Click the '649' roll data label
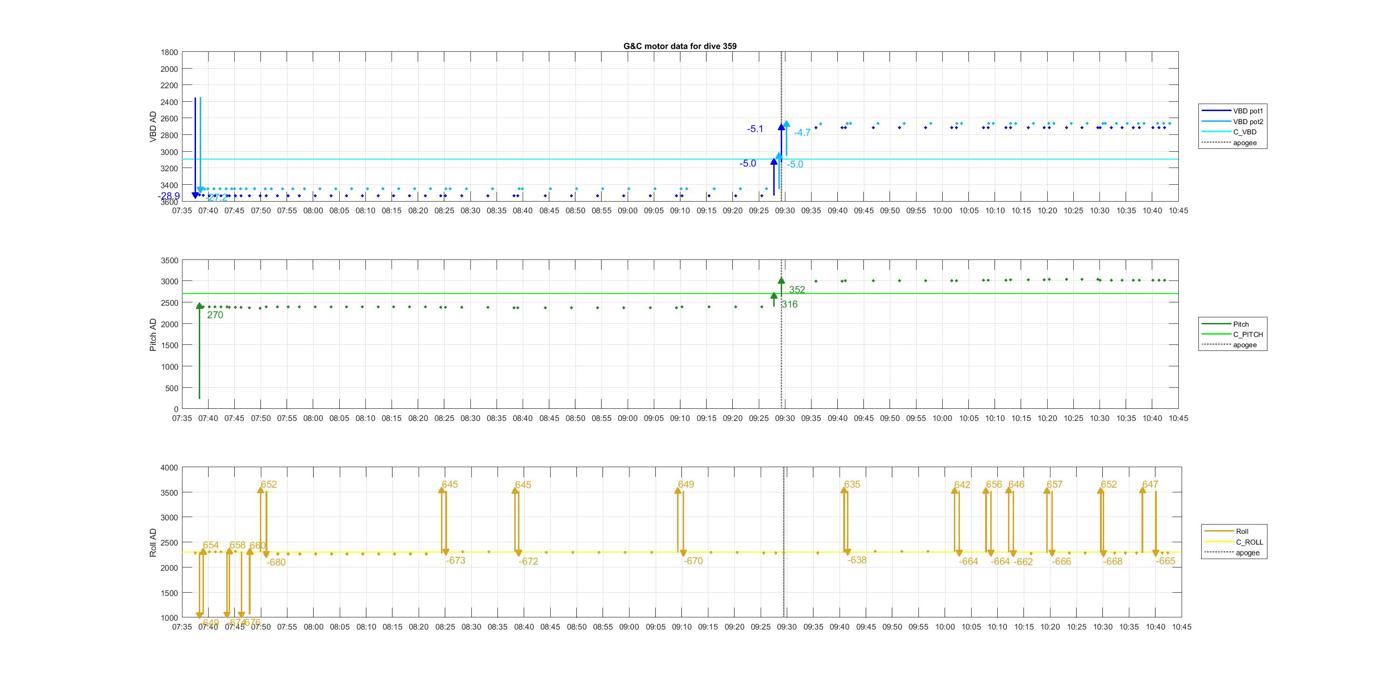Viewport: 1400px width, 693px height. tap(686, 485)
